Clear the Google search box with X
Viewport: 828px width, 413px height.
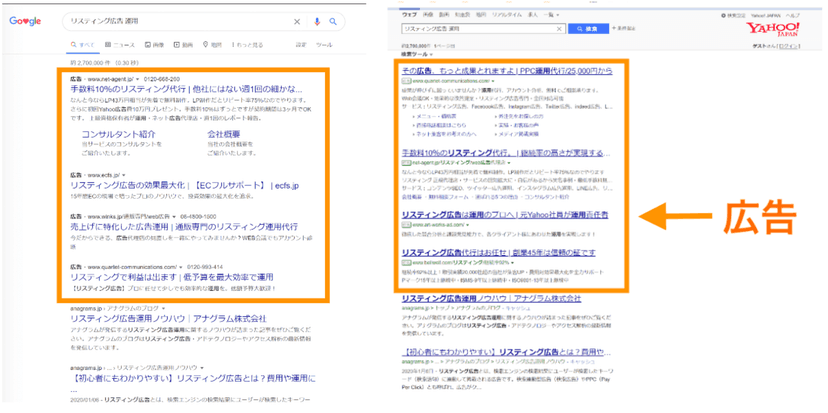pos(297,22)
